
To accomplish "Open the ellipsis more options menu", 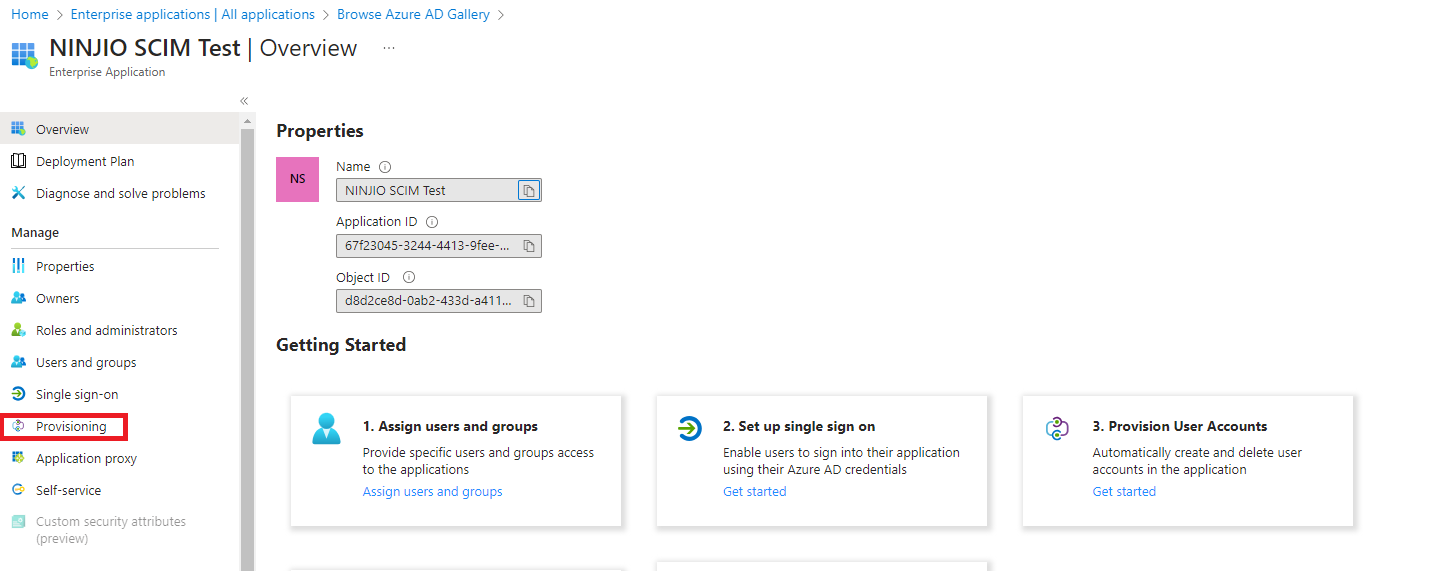I will coord(389,48).
